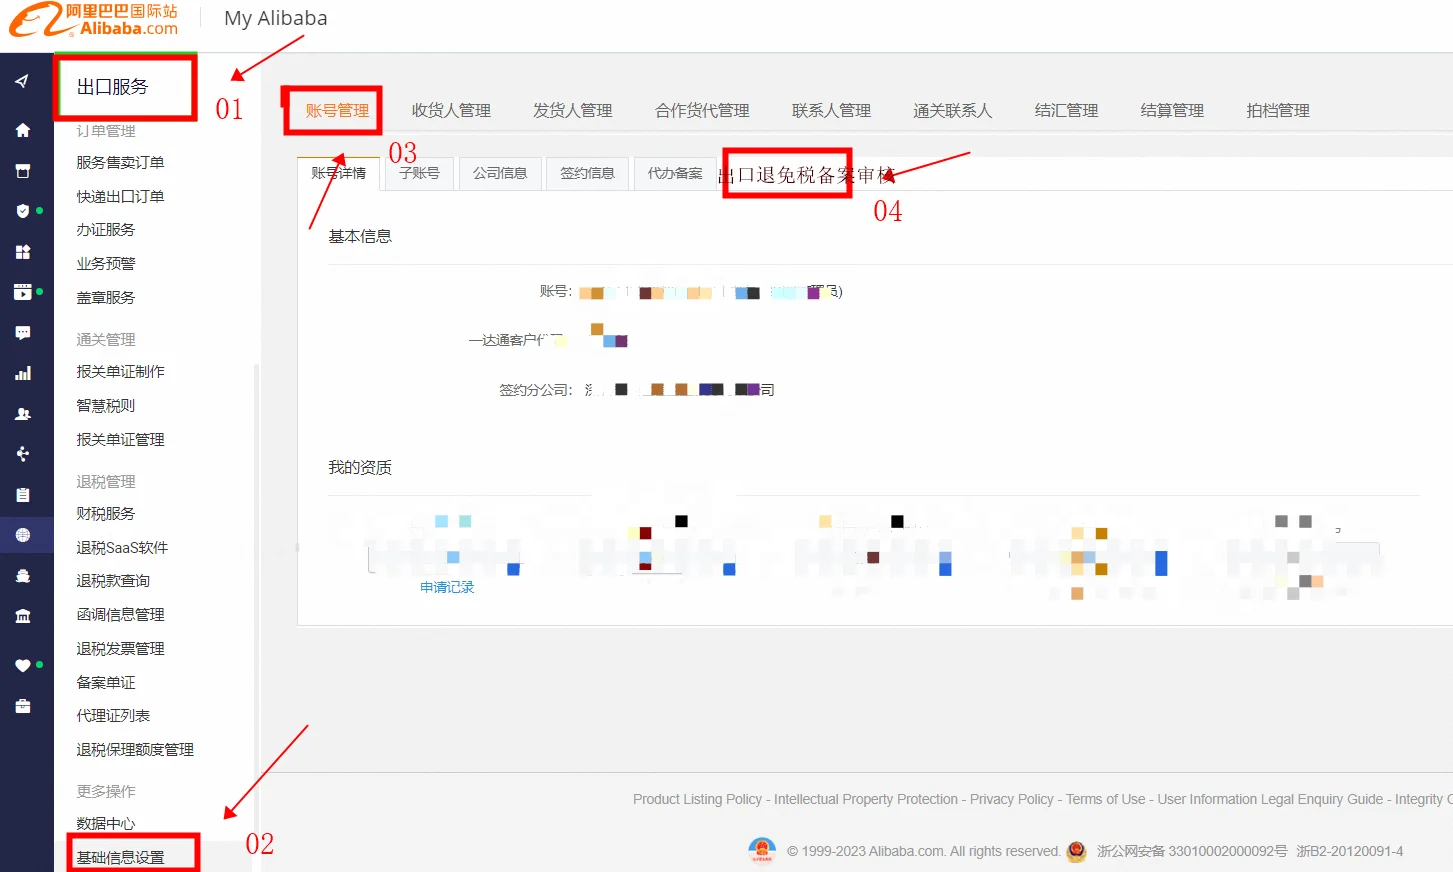Image resolution: width=1453 pixels, height=872 pixels.
Task: Switch to the 签约信息 sub-tab
Action: 587,173
